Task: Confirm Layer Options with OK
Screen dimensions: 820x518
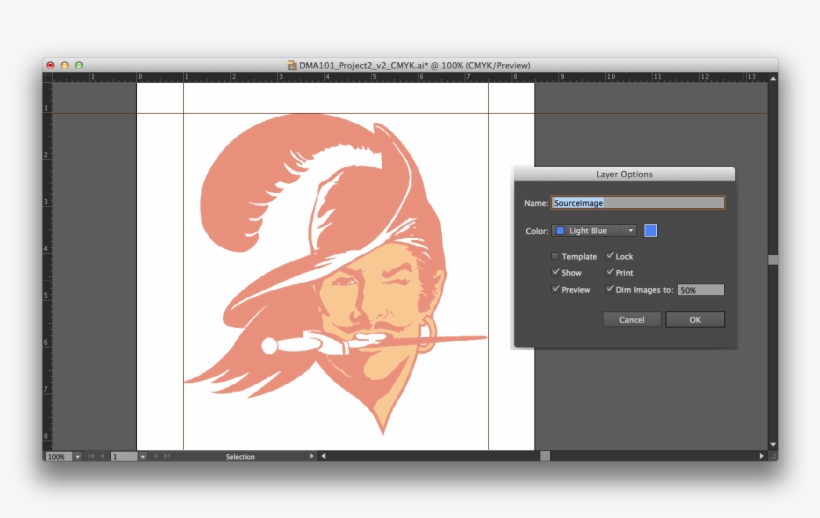Action: click(x=695, y=319)
